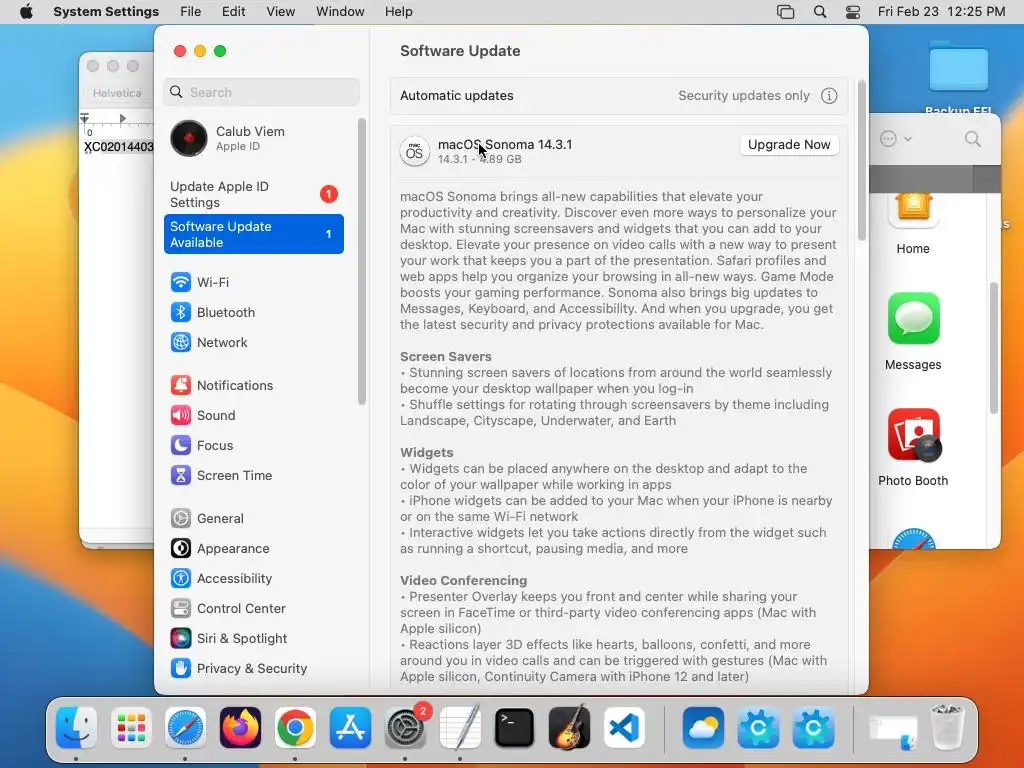Open App Store from the Dock

tap(350, 727)
